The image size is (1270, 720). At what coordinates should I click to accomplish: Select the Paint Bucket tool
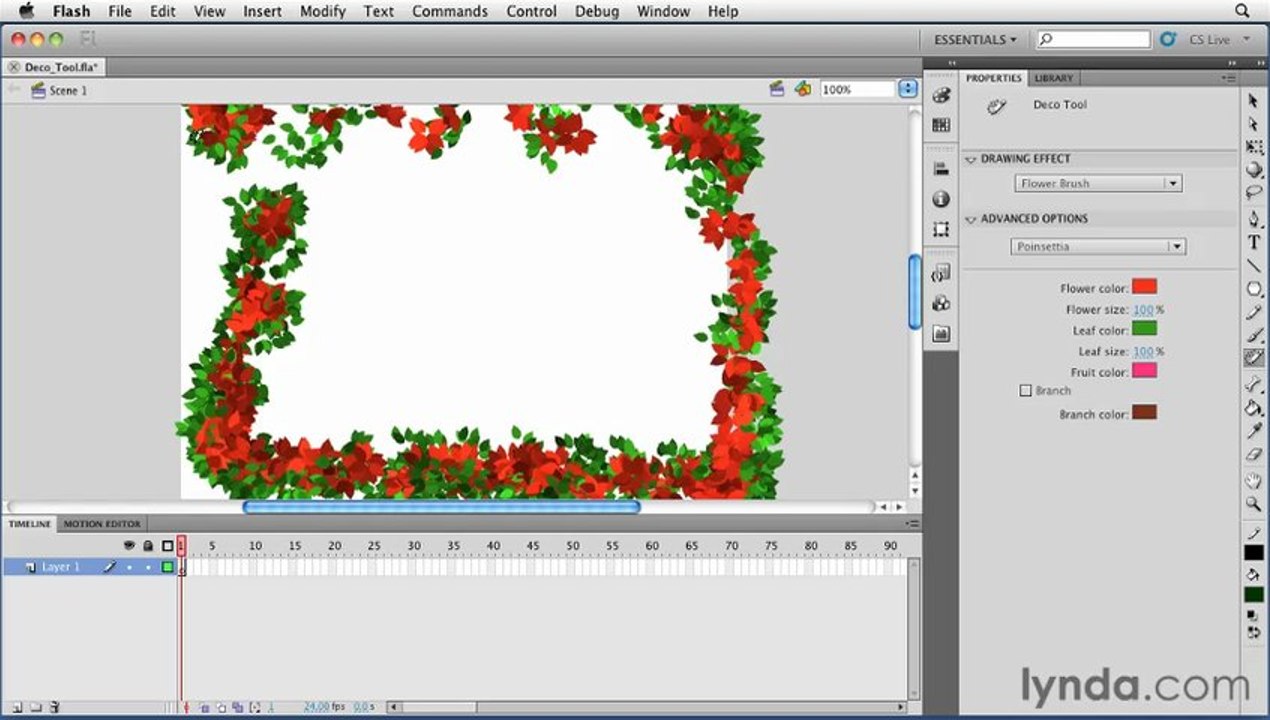pyautogui.click(x=1253, y=408)
